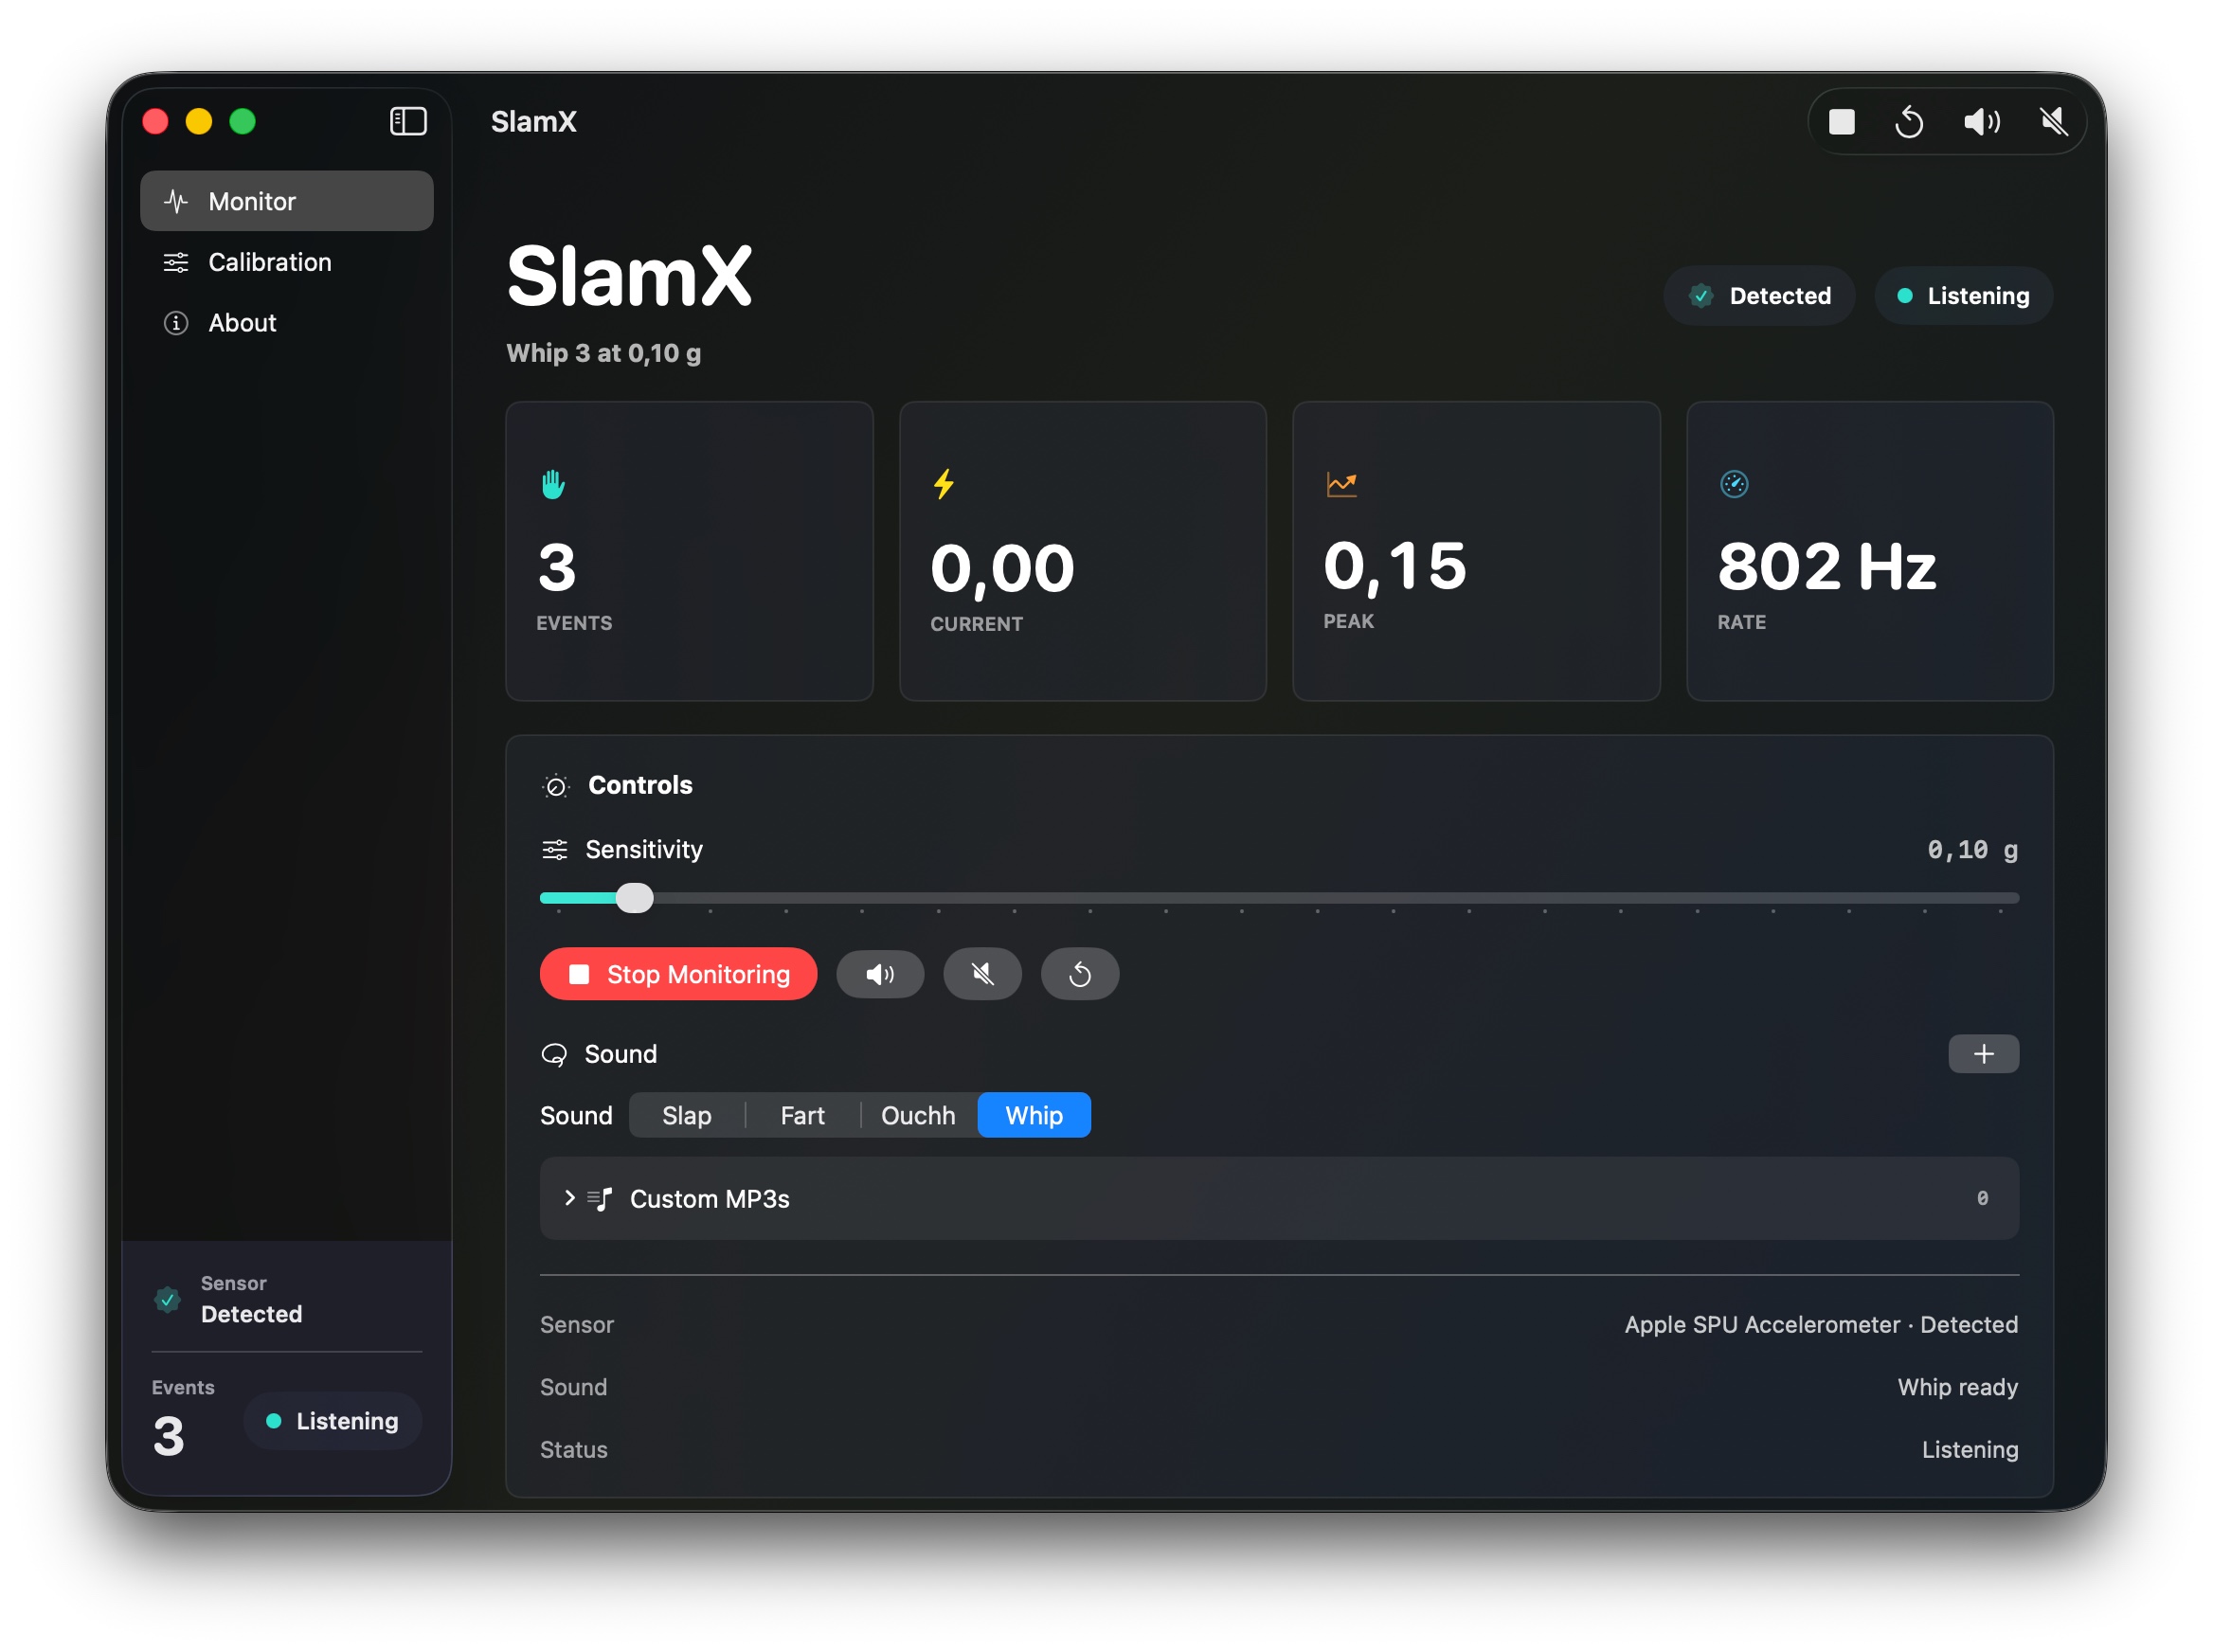Click the sliders icon beside Sensitivity

tap(555, 850)
